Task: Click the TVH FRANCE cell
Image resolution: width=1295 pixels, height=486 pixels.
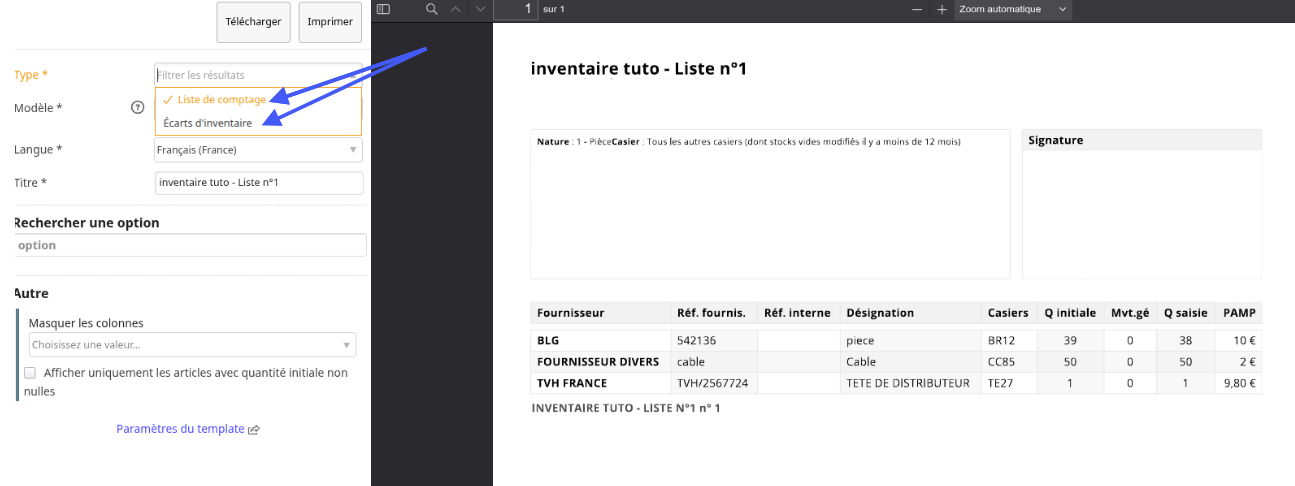Action: coord(601,383)
